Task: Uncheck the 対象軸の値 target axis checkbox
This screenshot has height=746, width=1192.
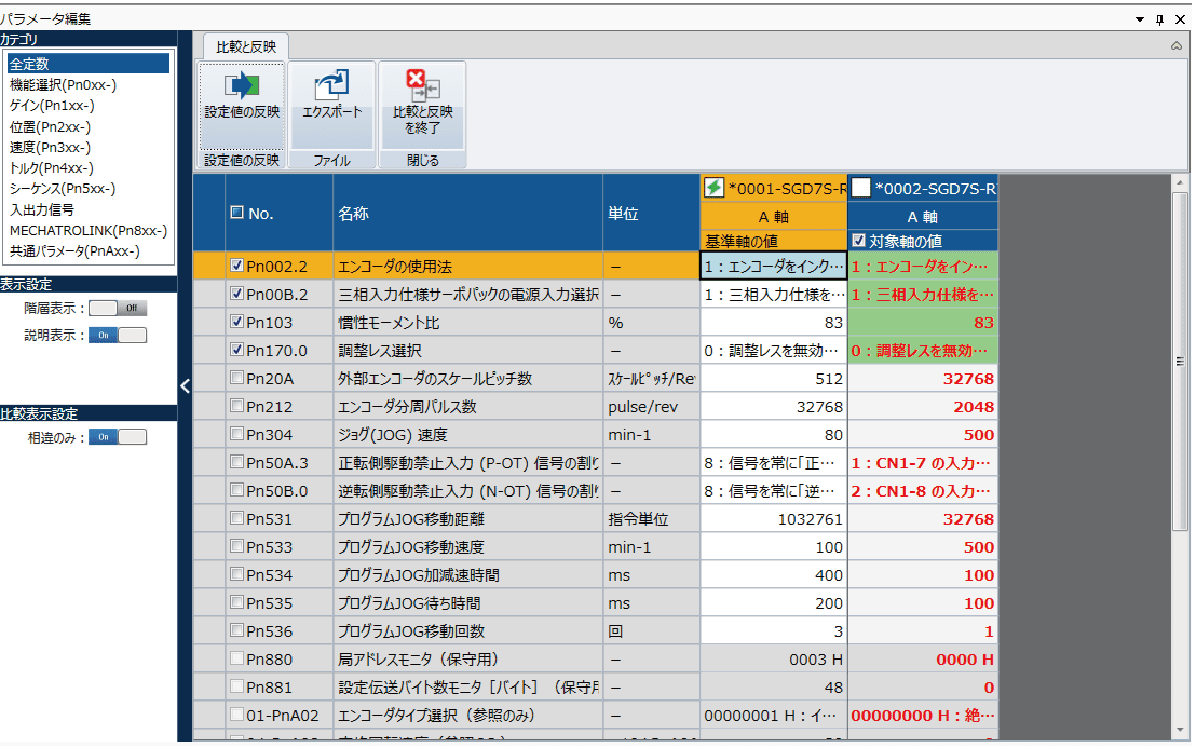Action: click(859, 240)
